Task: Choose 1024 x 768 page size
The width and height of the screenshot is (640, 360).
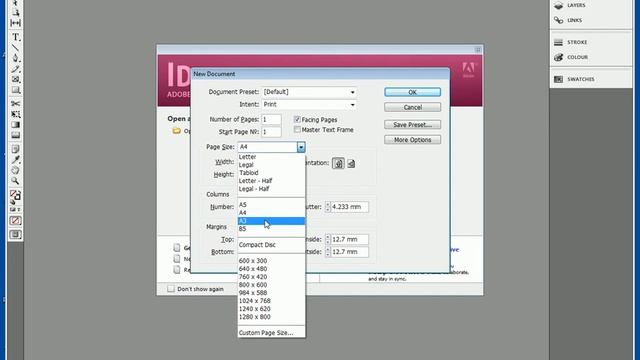Action: tap(271, 301)
